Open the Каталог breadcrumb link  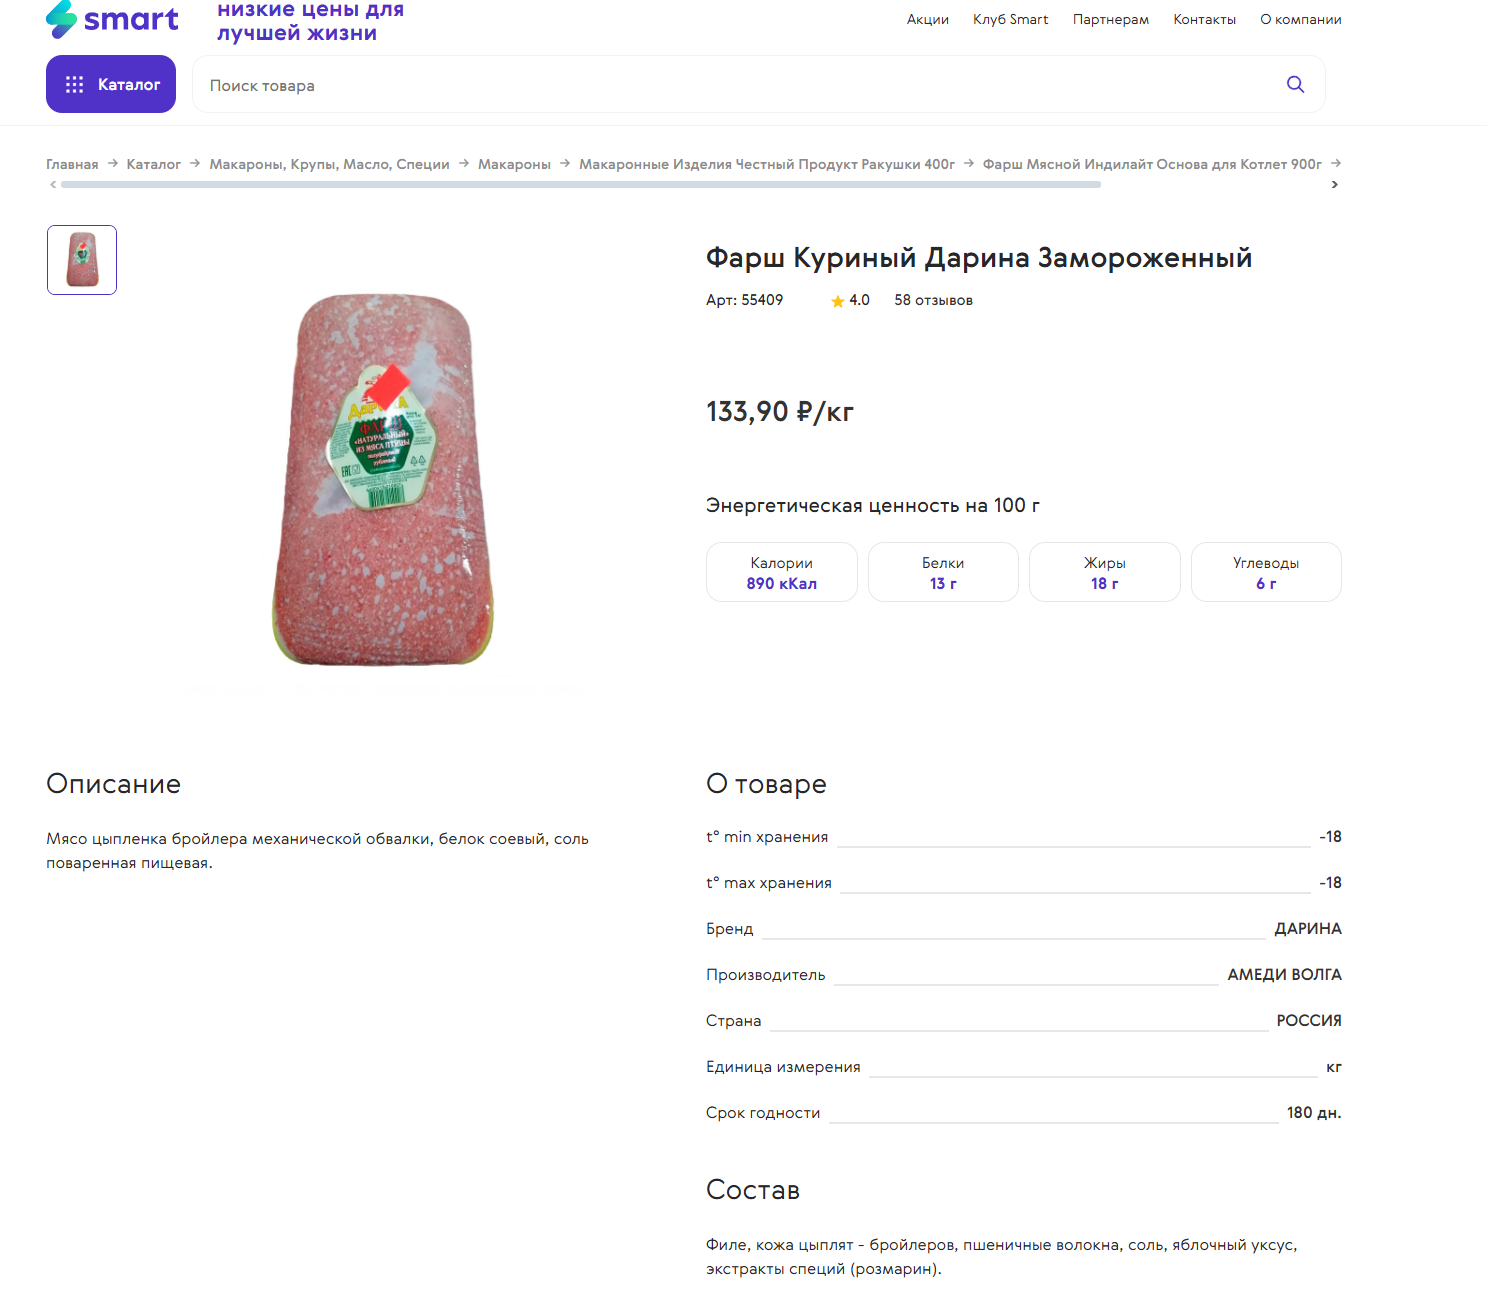point(153,164)
